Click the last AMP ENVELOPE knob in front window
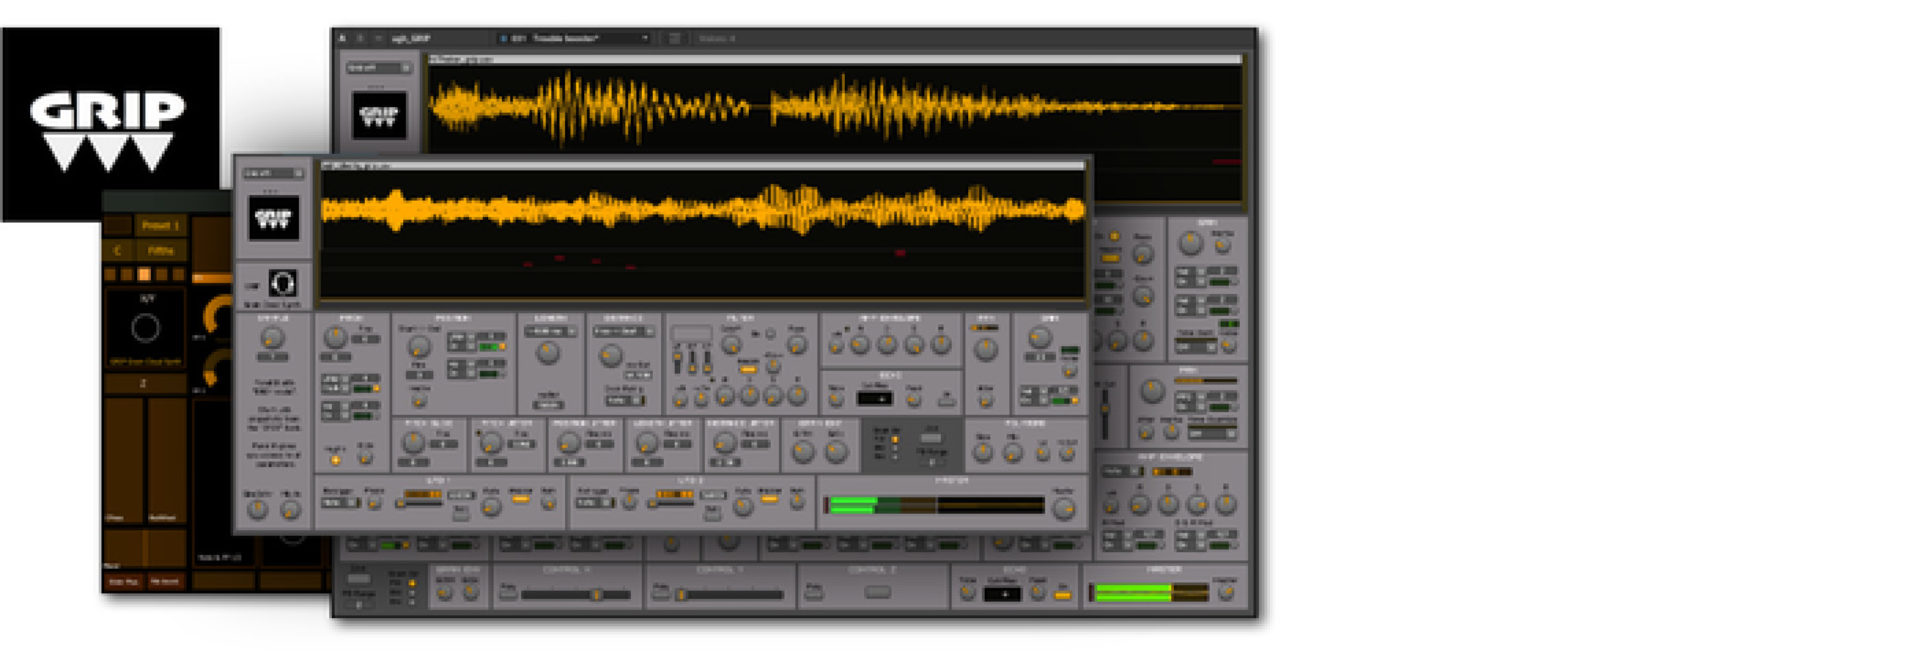This screenshot has height=658, width=1920. click(941, 345)
